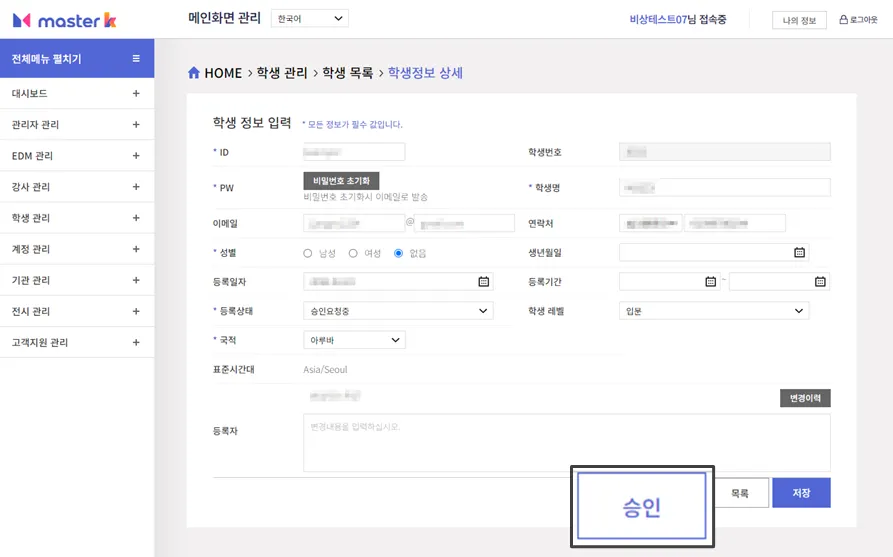The image size is (893, 557).
Task: Go to 학생 목록 breadcrumb link
Action: point(347,73)
